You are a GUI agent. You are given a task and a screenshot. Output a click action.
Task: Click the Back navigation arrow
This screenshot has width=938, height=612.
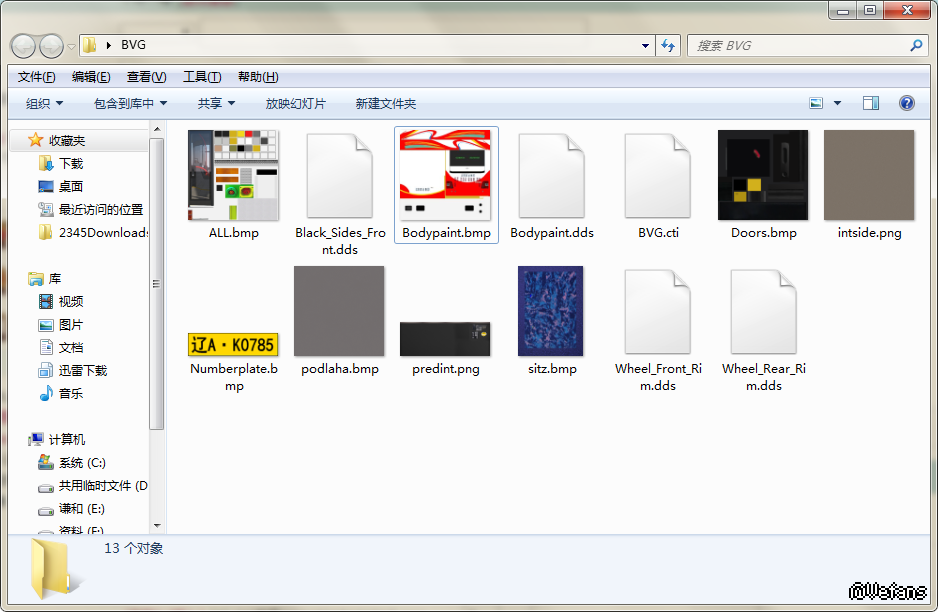[23, 46]
